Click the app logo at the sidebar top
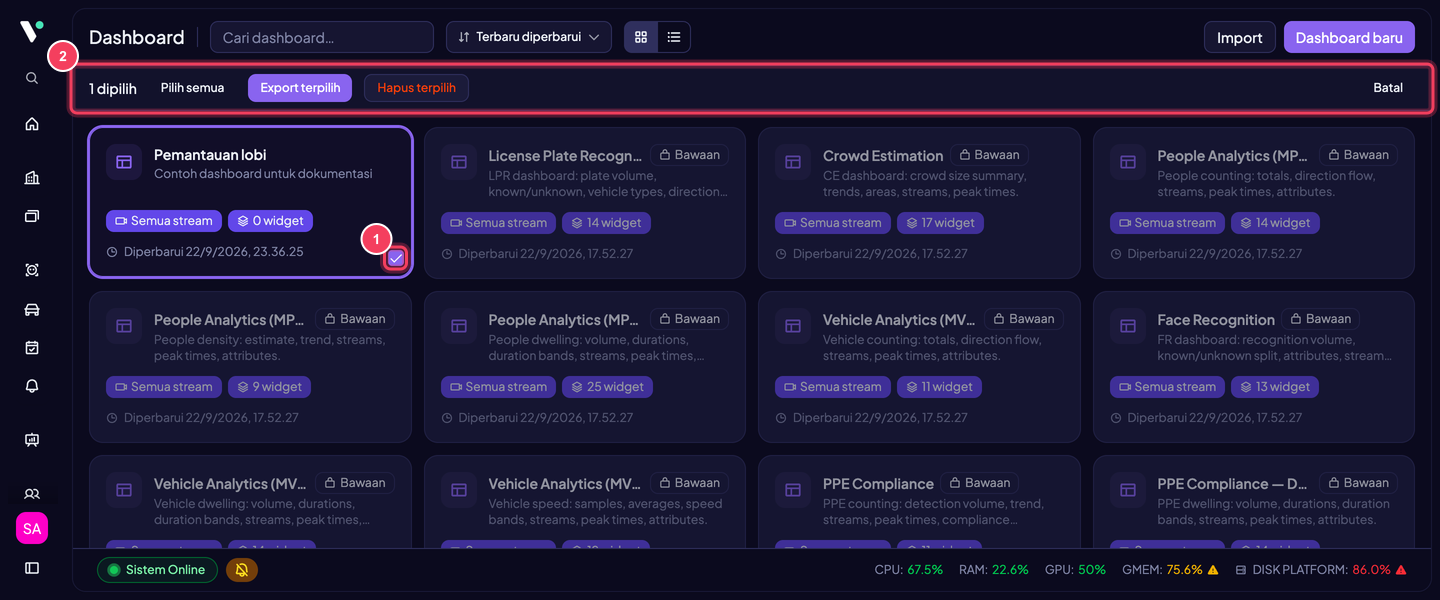Screen dimensions: 1440x600 (32, 31)
